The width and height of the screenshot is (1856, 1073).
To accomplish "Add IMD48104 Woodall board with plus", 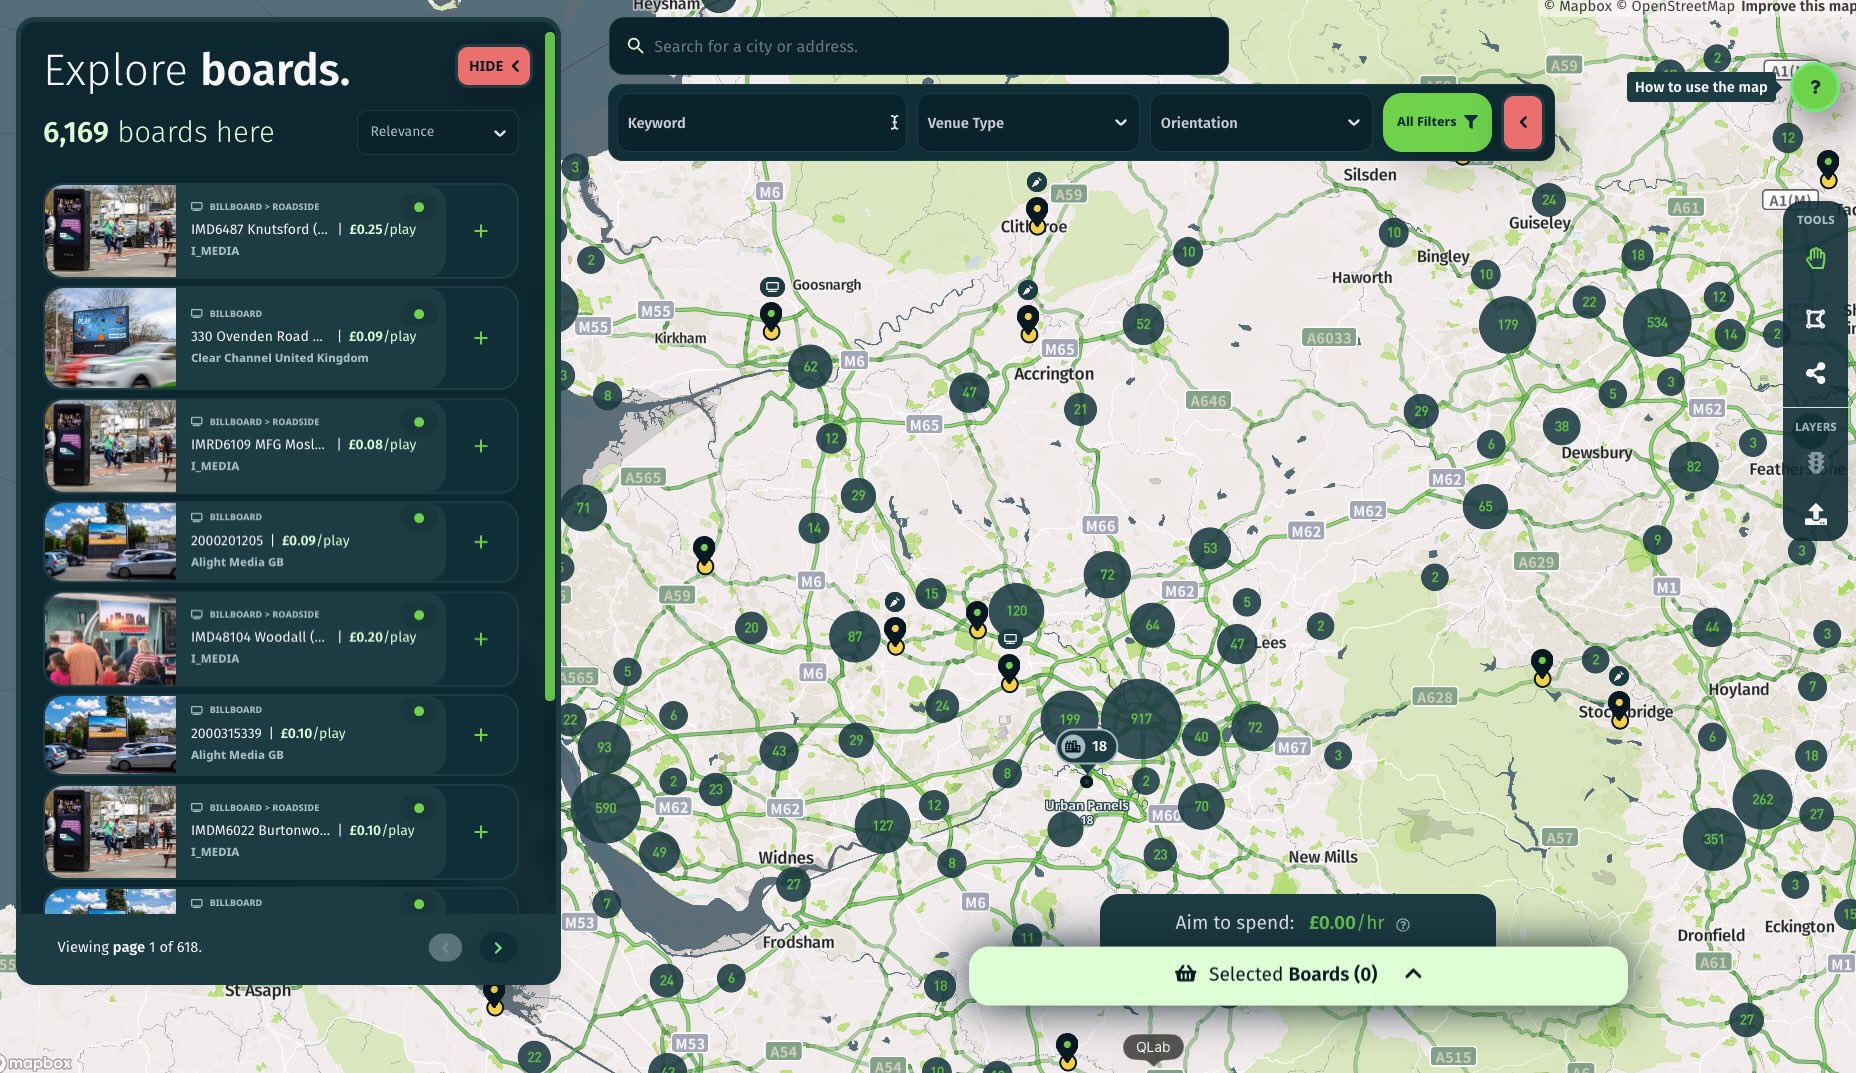I will point(481,639).
